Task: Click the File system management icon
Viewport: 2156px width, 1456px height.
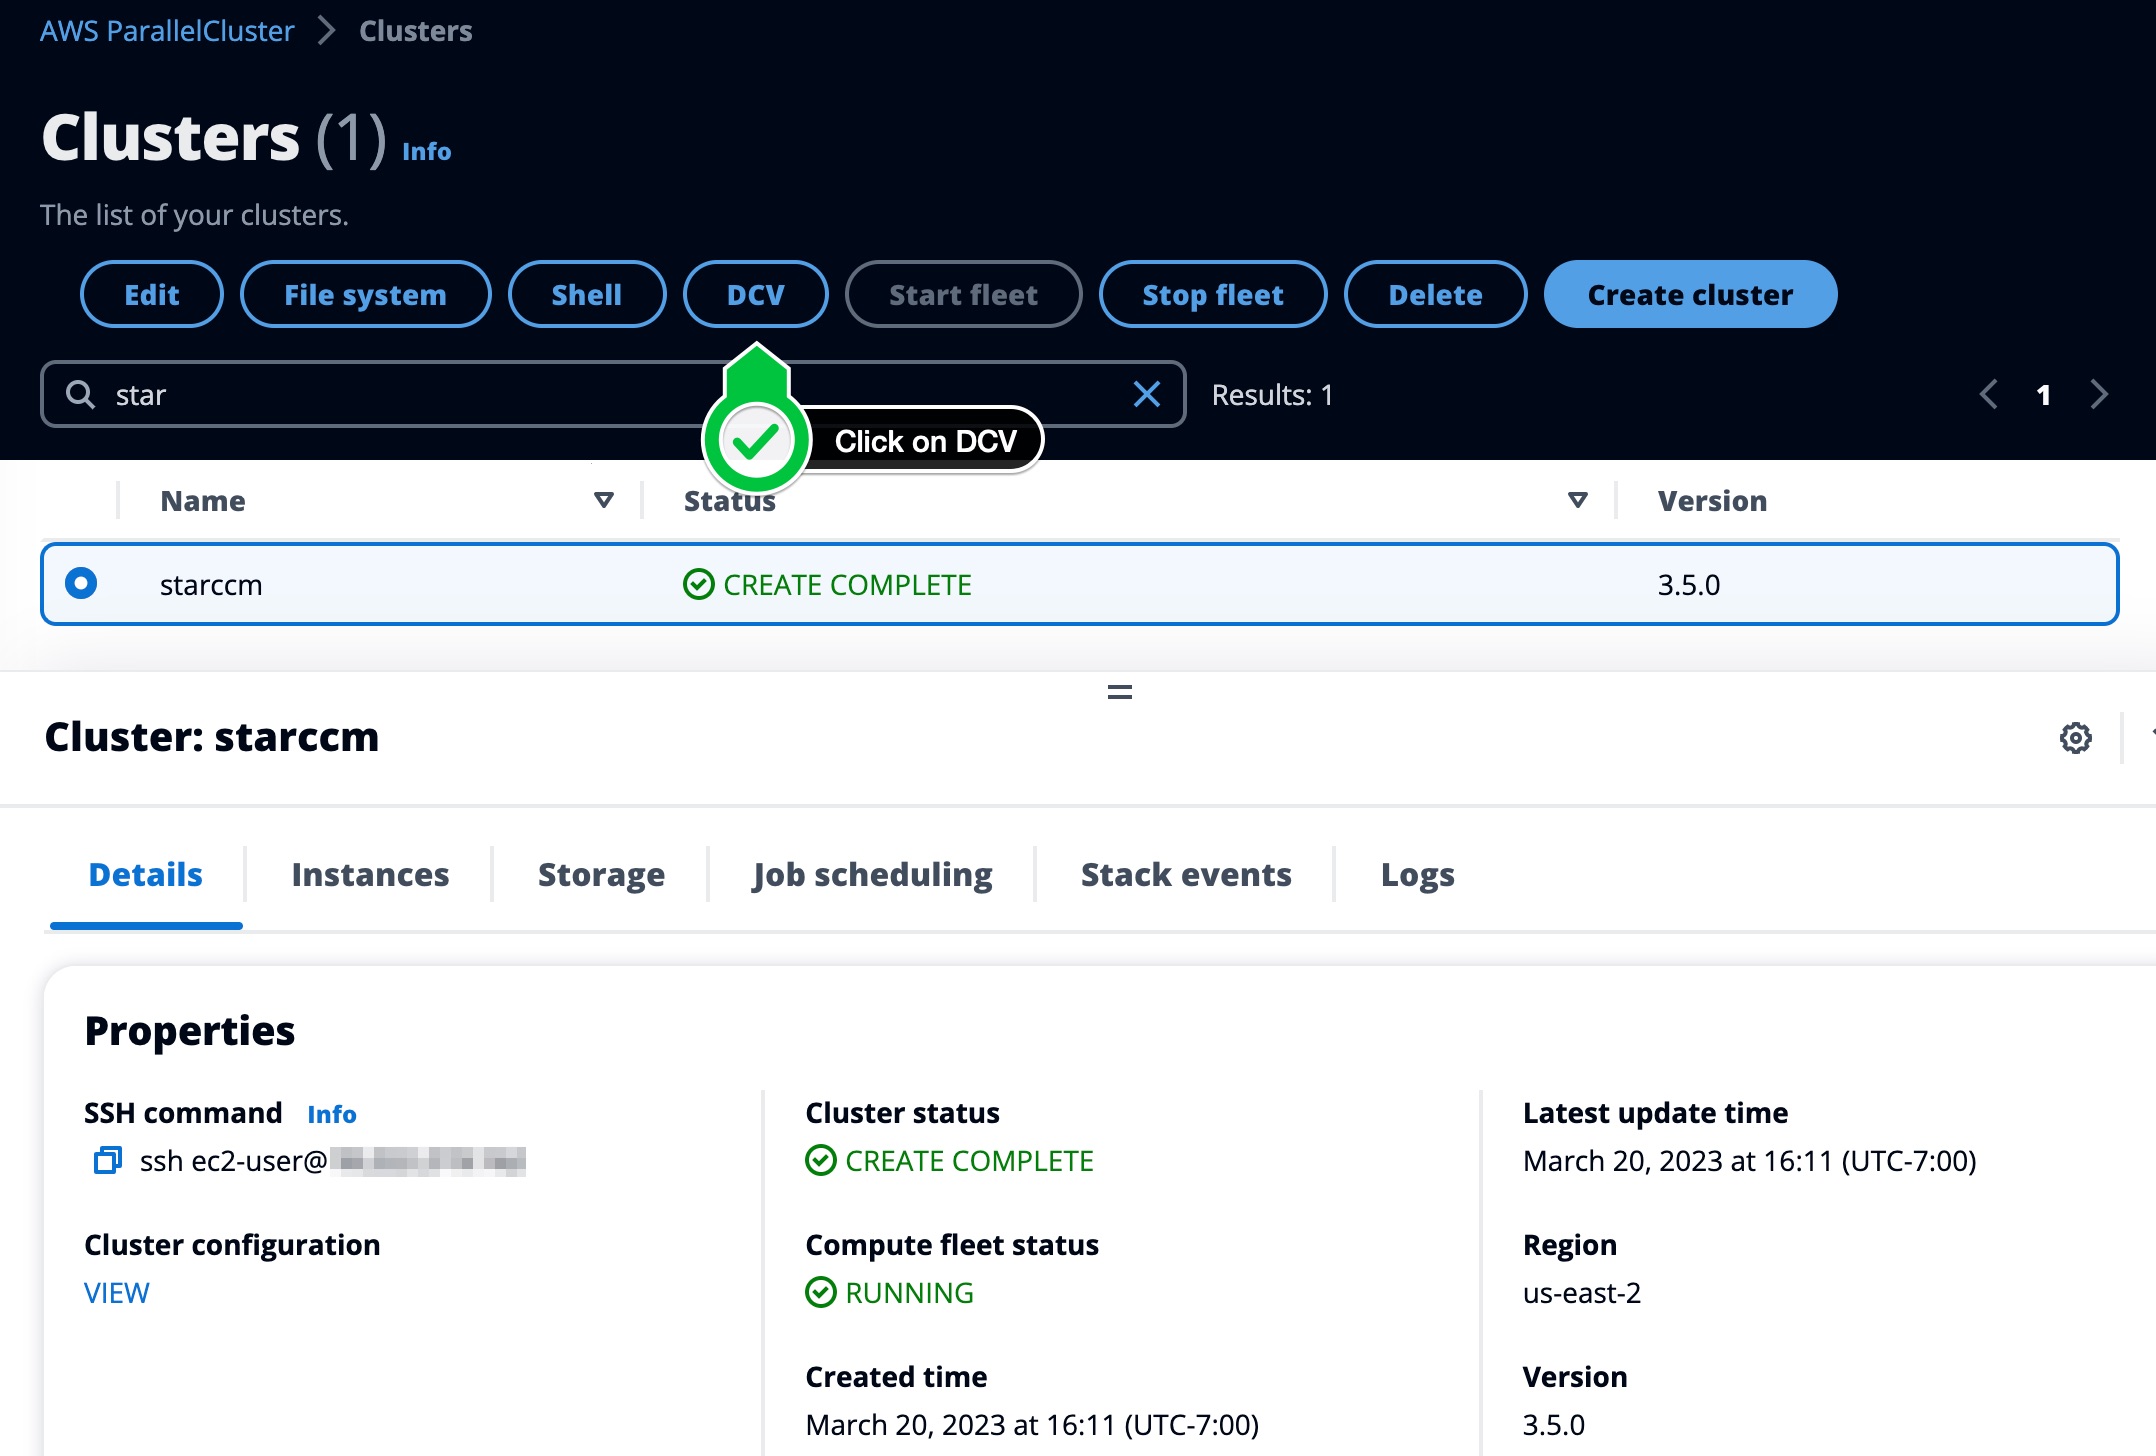Action: tap(364, 294)
